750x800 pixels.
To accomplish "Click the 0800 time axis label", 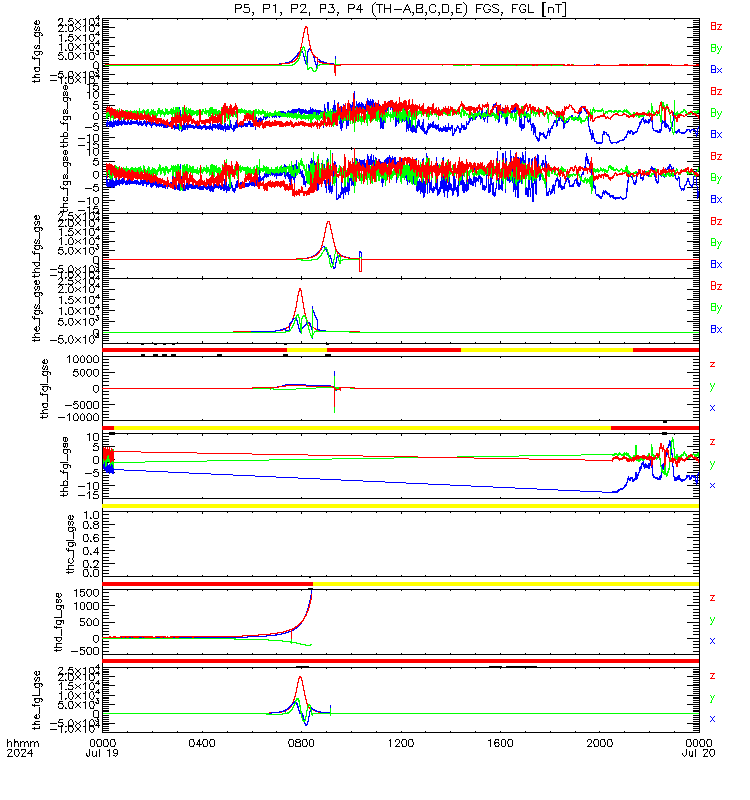I will (x=301, y=743).
